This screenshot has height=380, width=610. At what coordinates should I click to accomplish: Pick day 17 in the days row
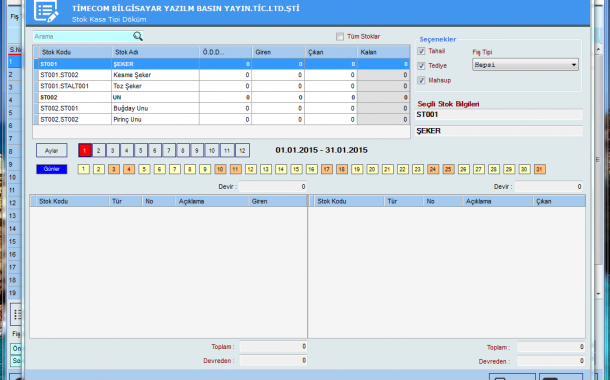327,169
